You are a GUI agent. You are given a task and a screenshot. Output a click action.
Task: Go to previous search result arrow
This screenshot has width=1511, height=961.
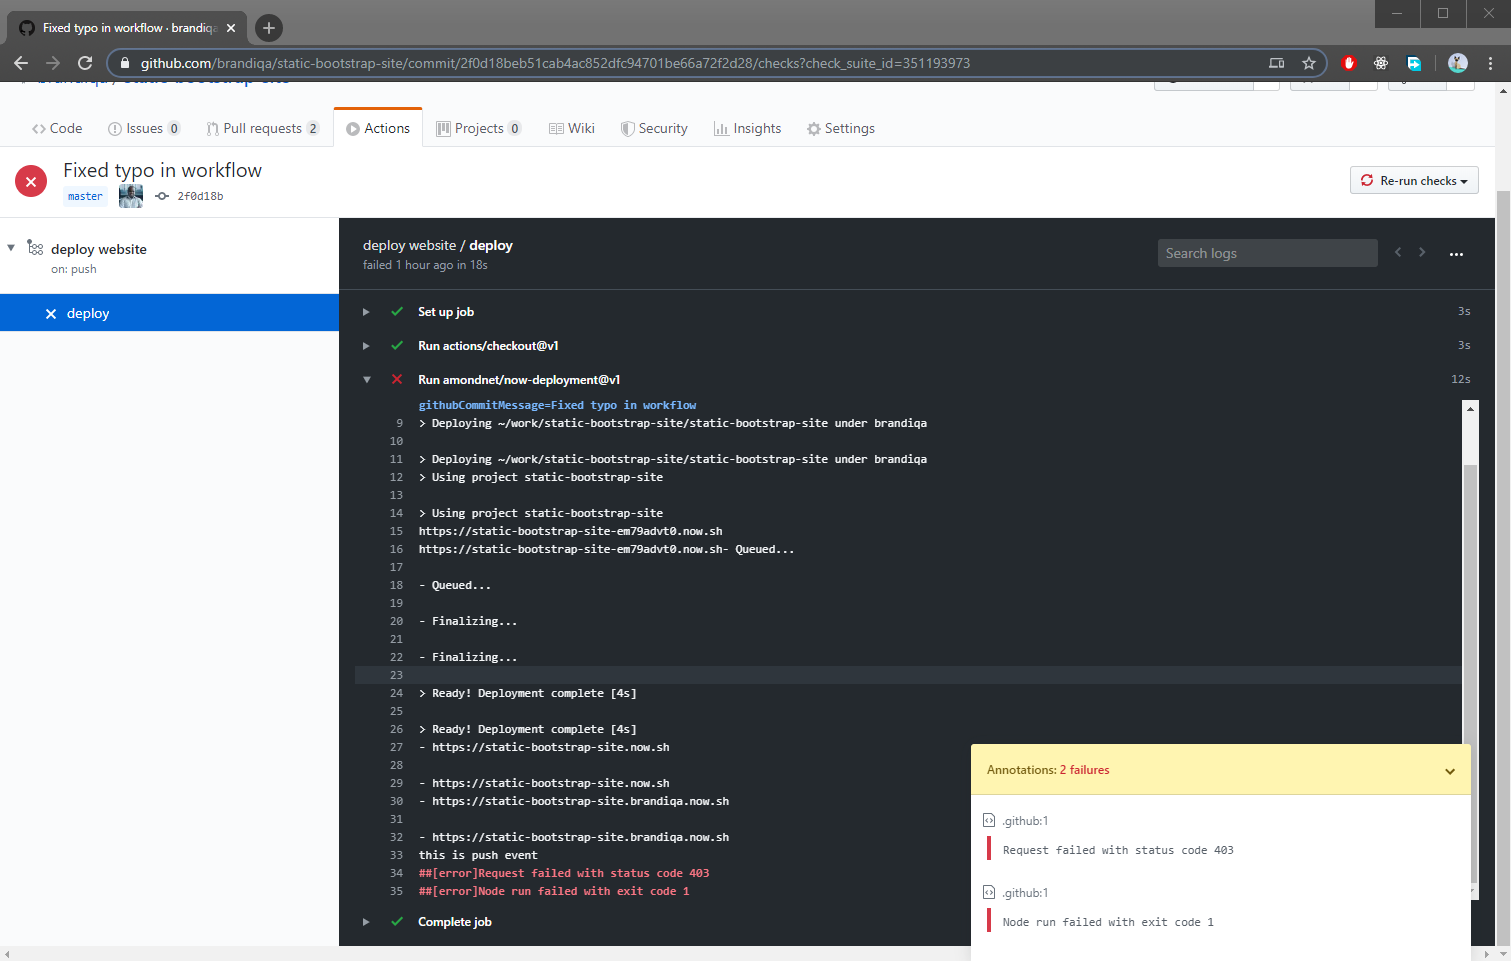[1398, 252]
